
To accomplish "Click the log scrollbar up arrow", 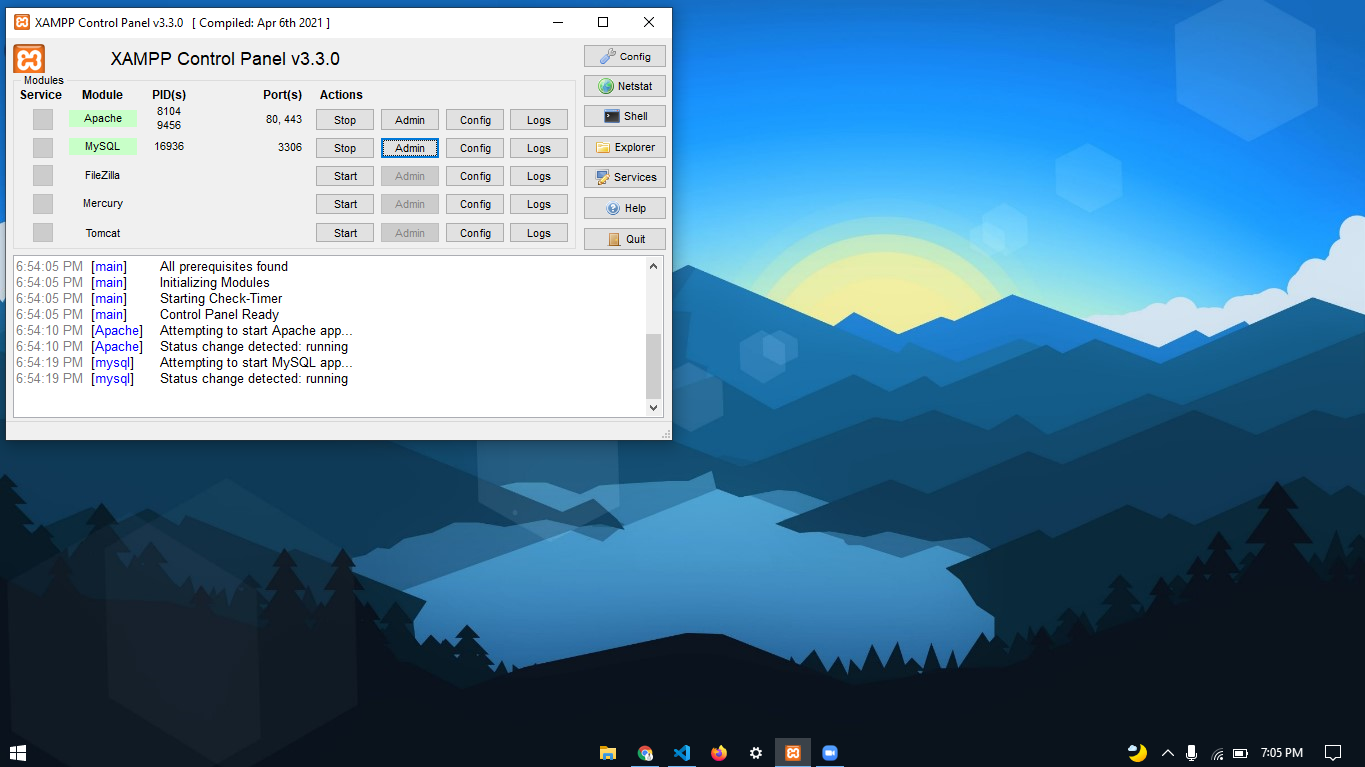I will [x=654, y=266].
